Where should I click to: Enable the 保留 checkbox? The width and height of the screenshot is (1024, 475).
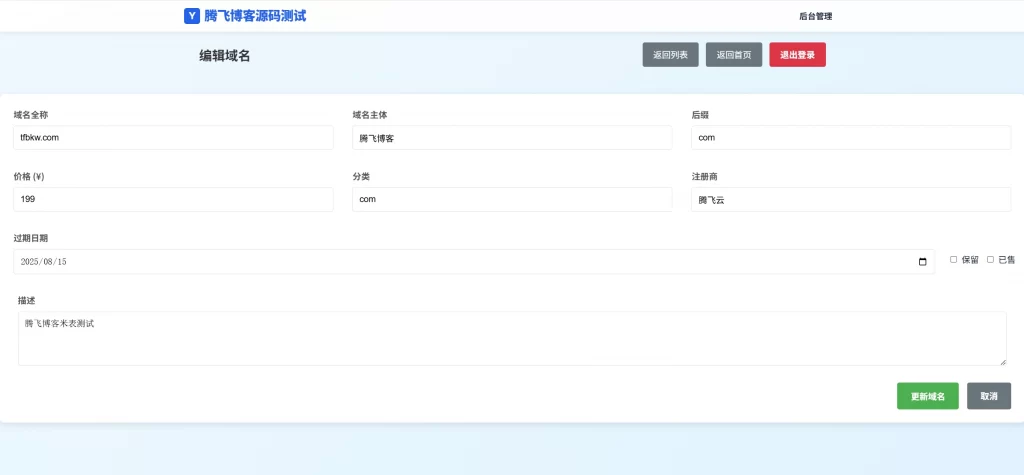pyautogui.click(x=954, y=260)
